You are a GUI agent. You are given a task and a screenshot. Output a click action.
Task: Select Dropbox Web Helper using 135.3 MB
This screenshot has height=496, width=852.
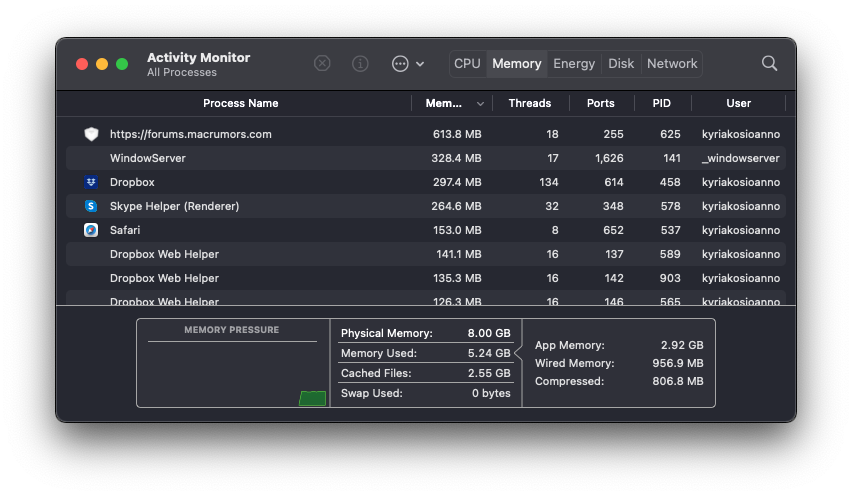[x=426, y=278]
